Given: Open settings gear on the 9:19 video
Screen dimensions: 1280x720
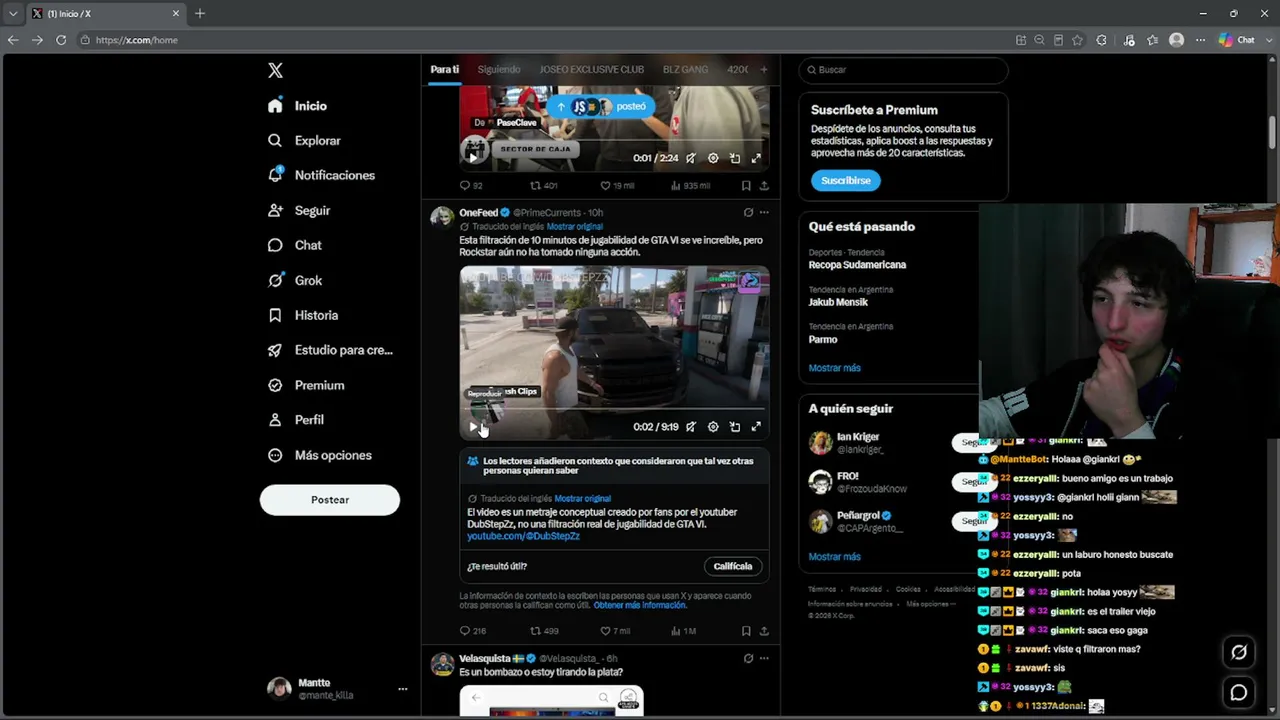Looking at the screenshot, I should point(713,427).
